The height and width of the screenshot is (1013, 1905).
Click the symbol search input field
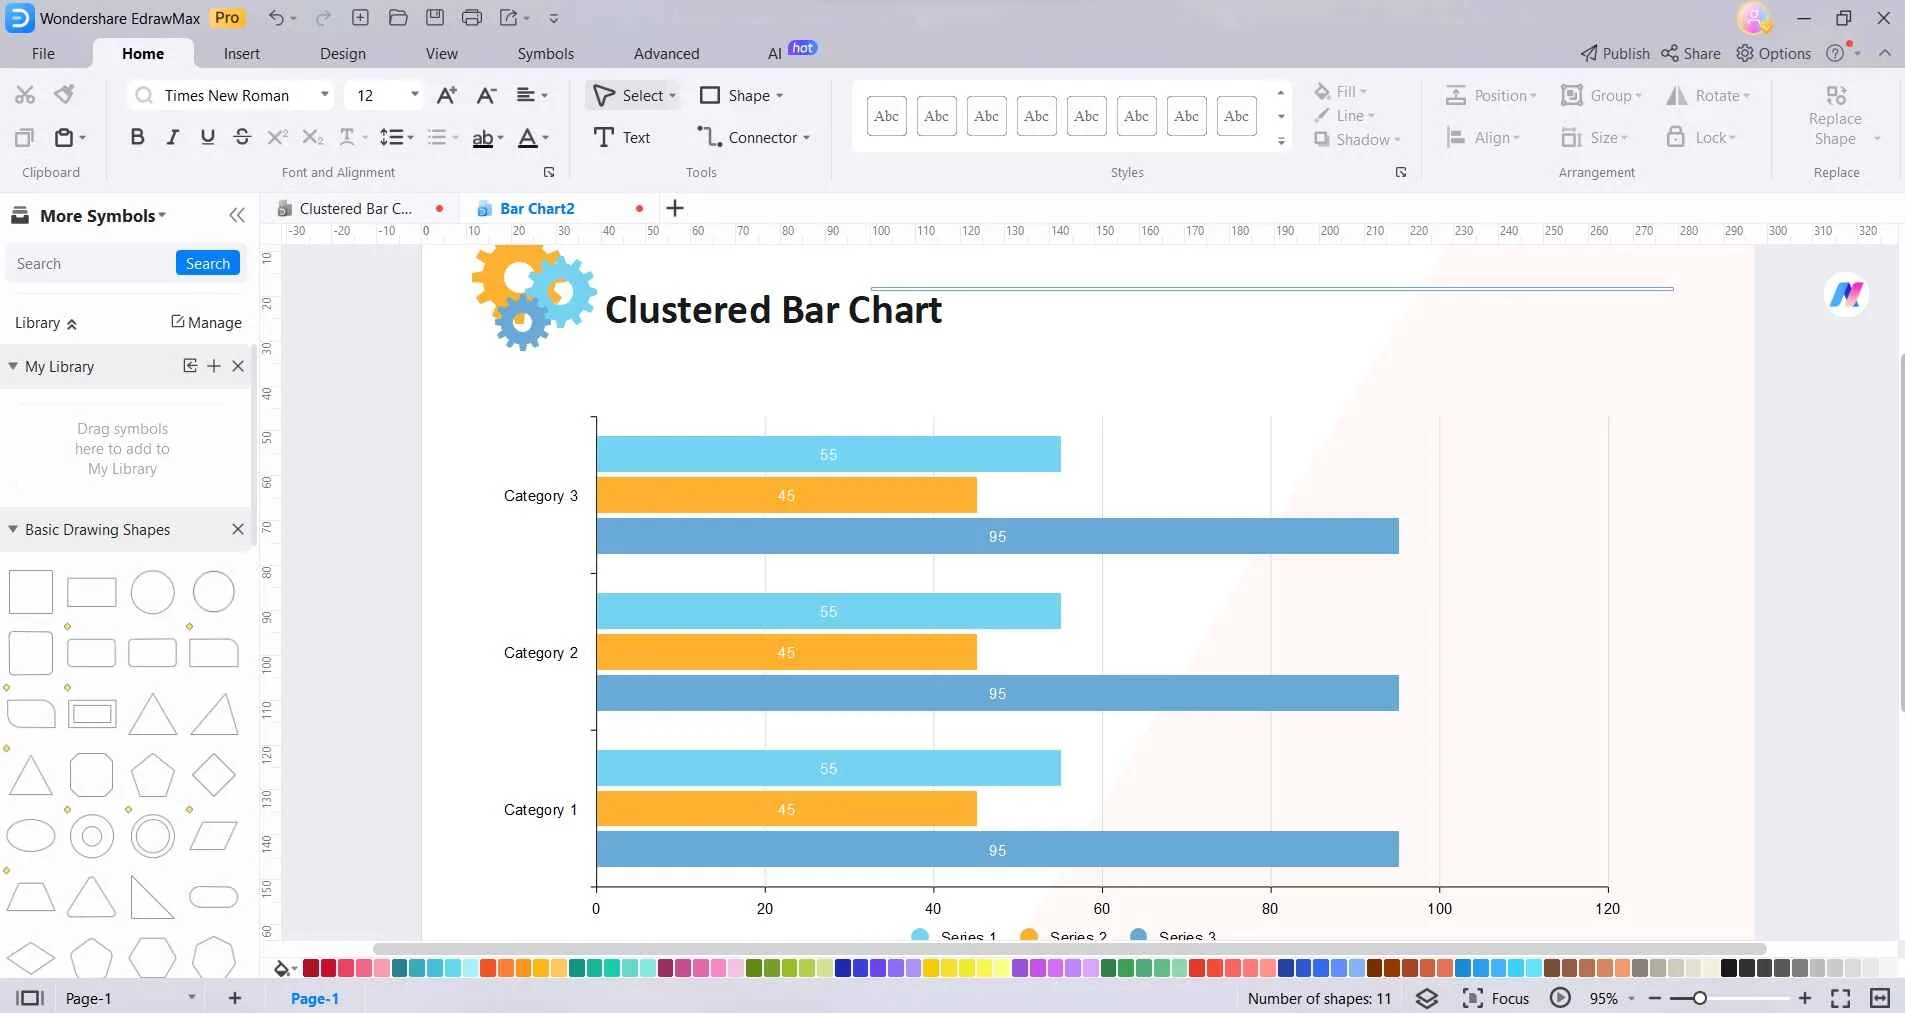(90, 263)
